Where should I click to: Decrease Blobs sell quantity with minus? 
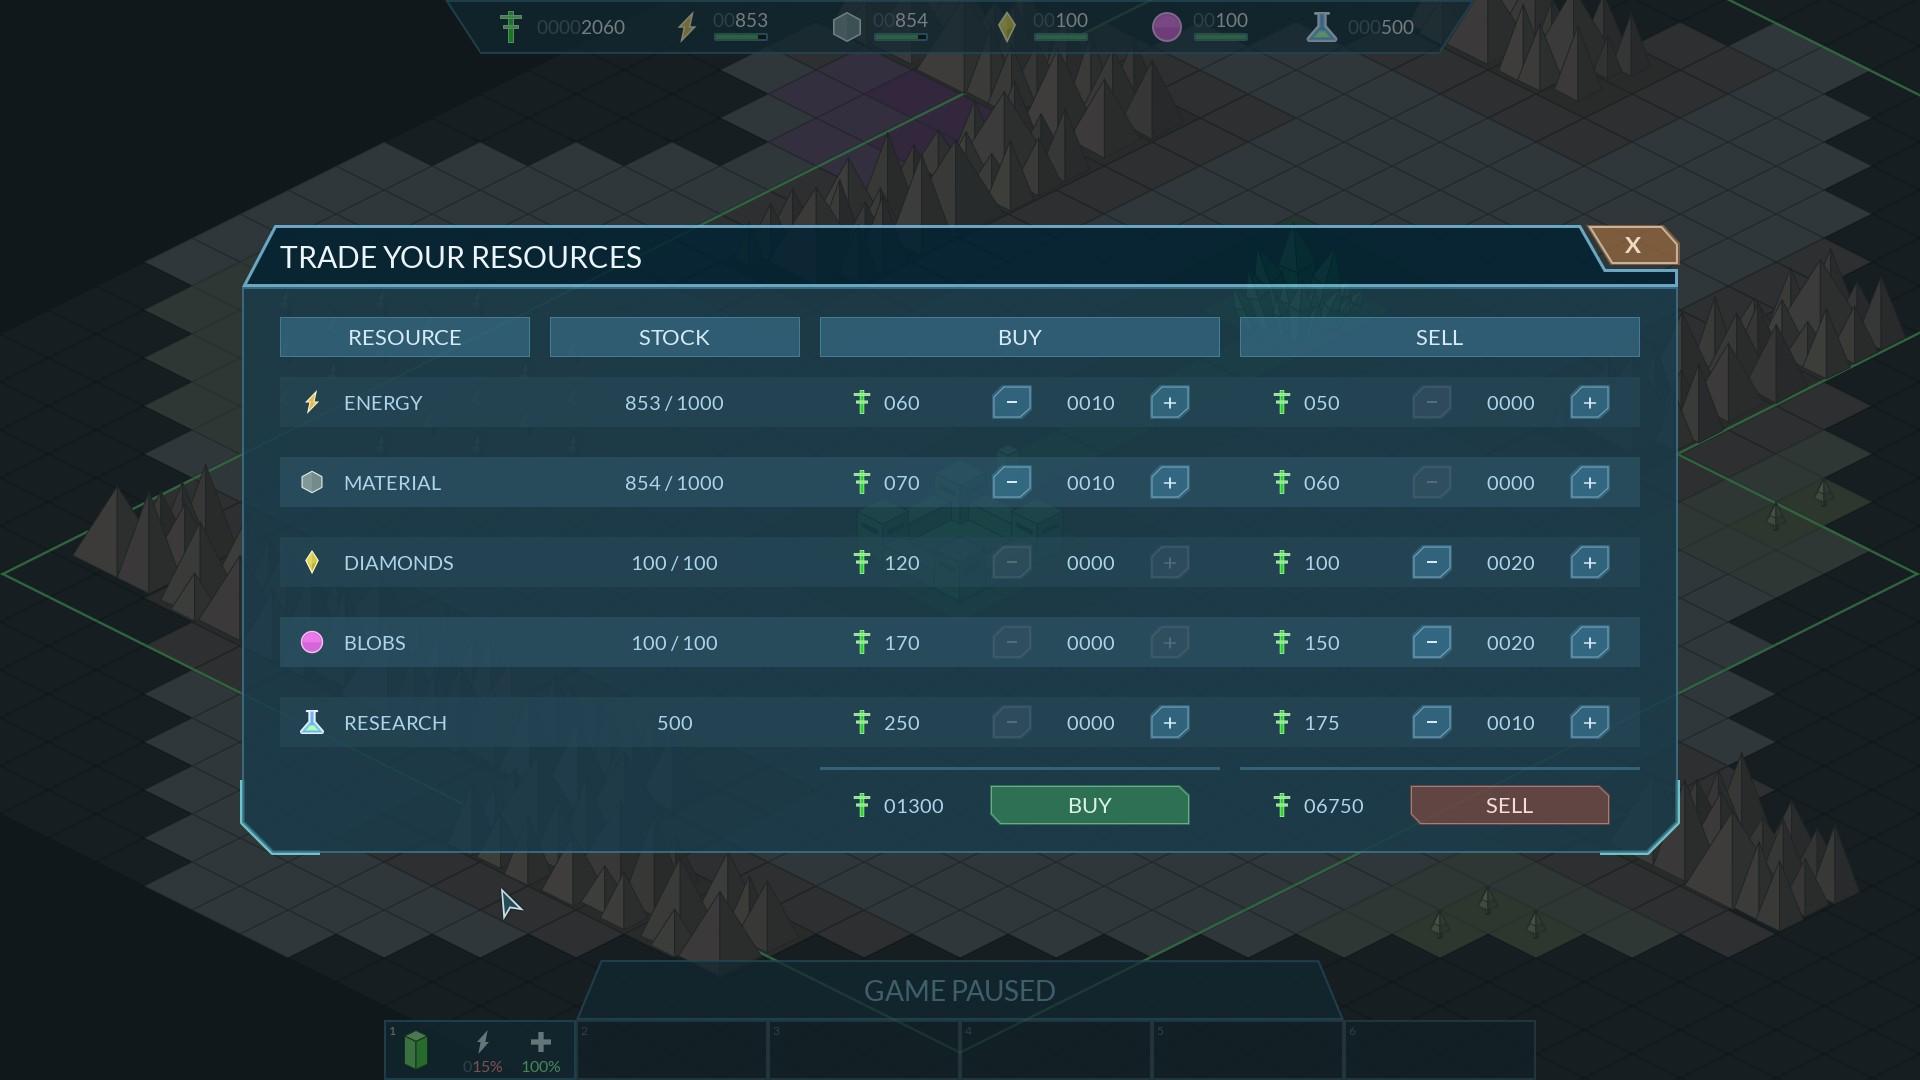point(1431,643)
